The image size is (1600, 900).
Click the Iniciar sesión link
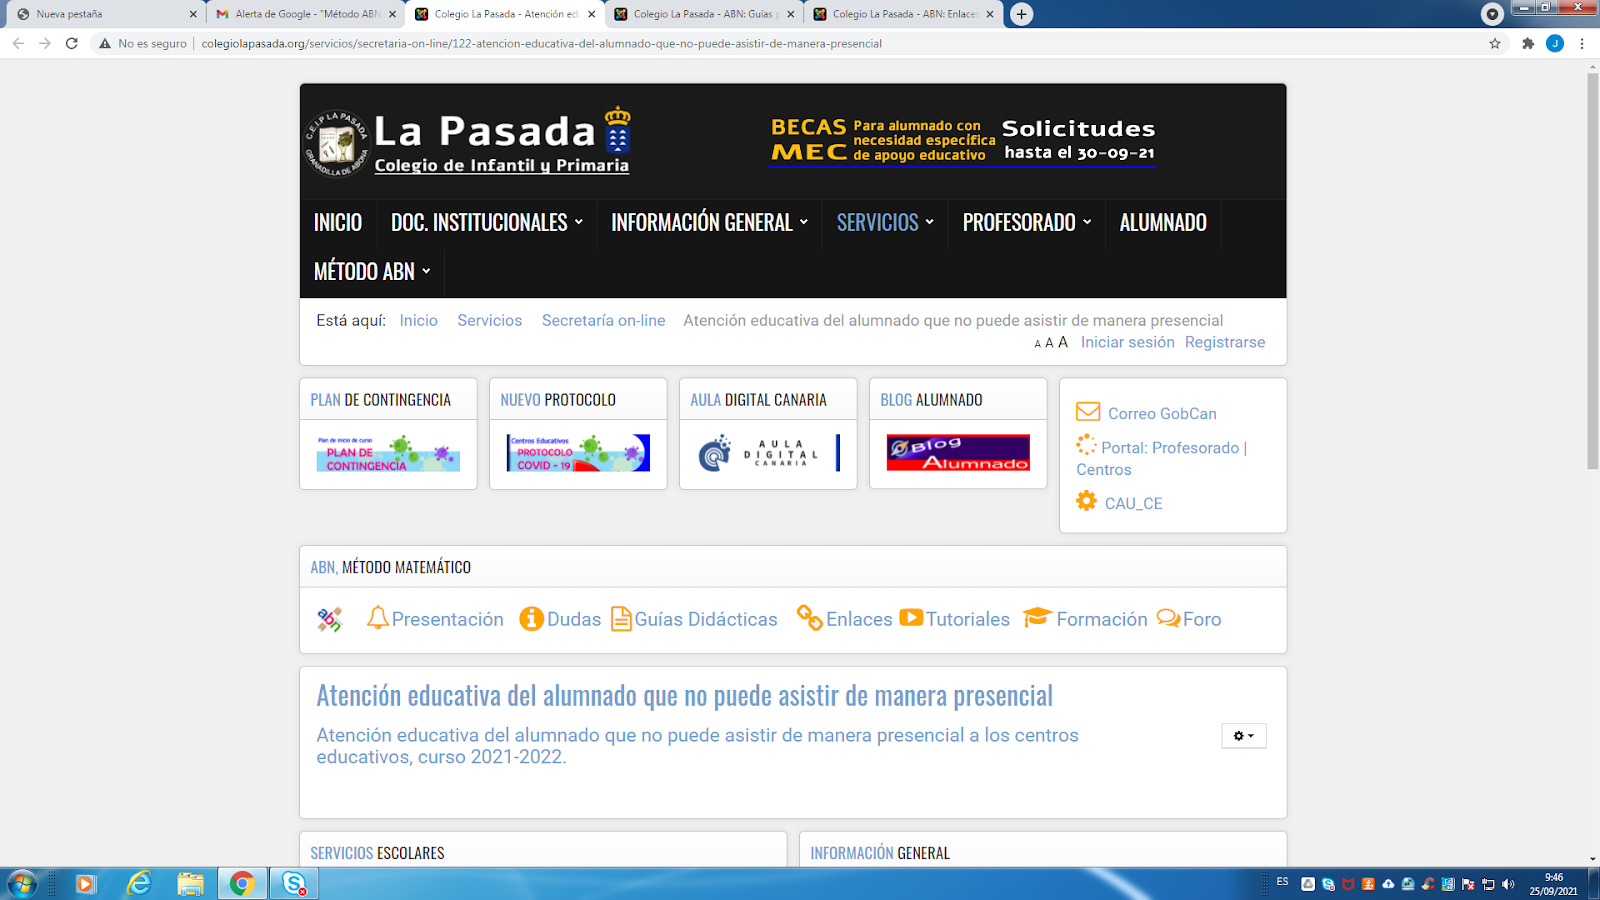click(1127, 342)
